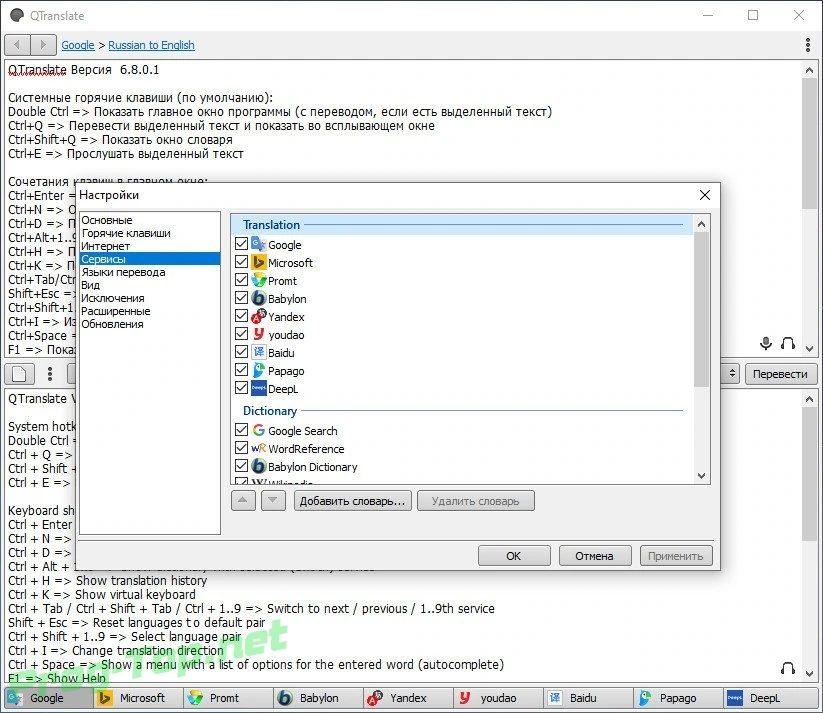The width and height of the screenshot is (823, 713).
Task: Switch to Yandex service tab at bottom
Action: [408, 698]
